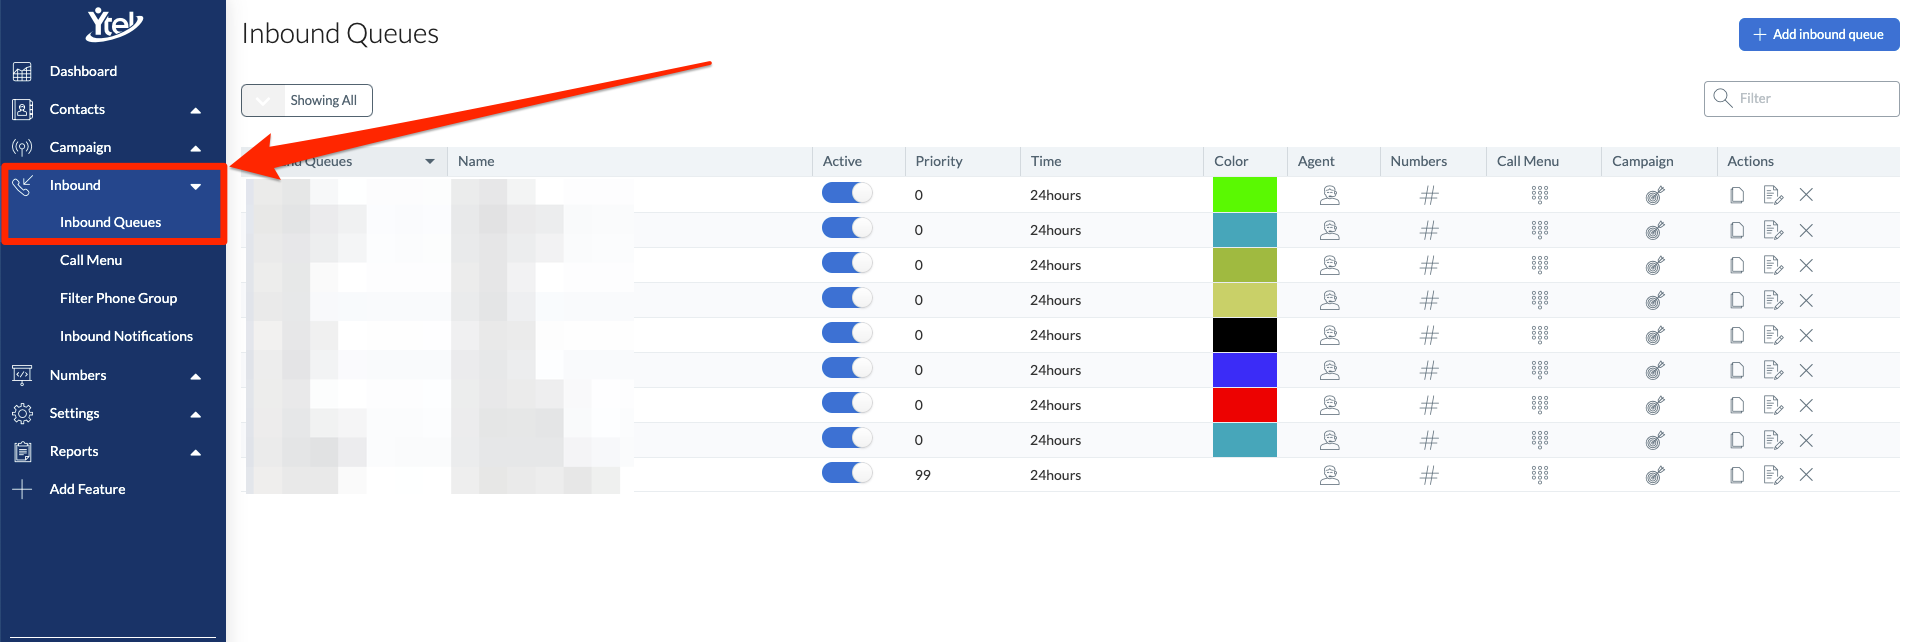1916x642 pixels.
Task: Delete the queue with priority 99
Action: (x=1806, y=475)
